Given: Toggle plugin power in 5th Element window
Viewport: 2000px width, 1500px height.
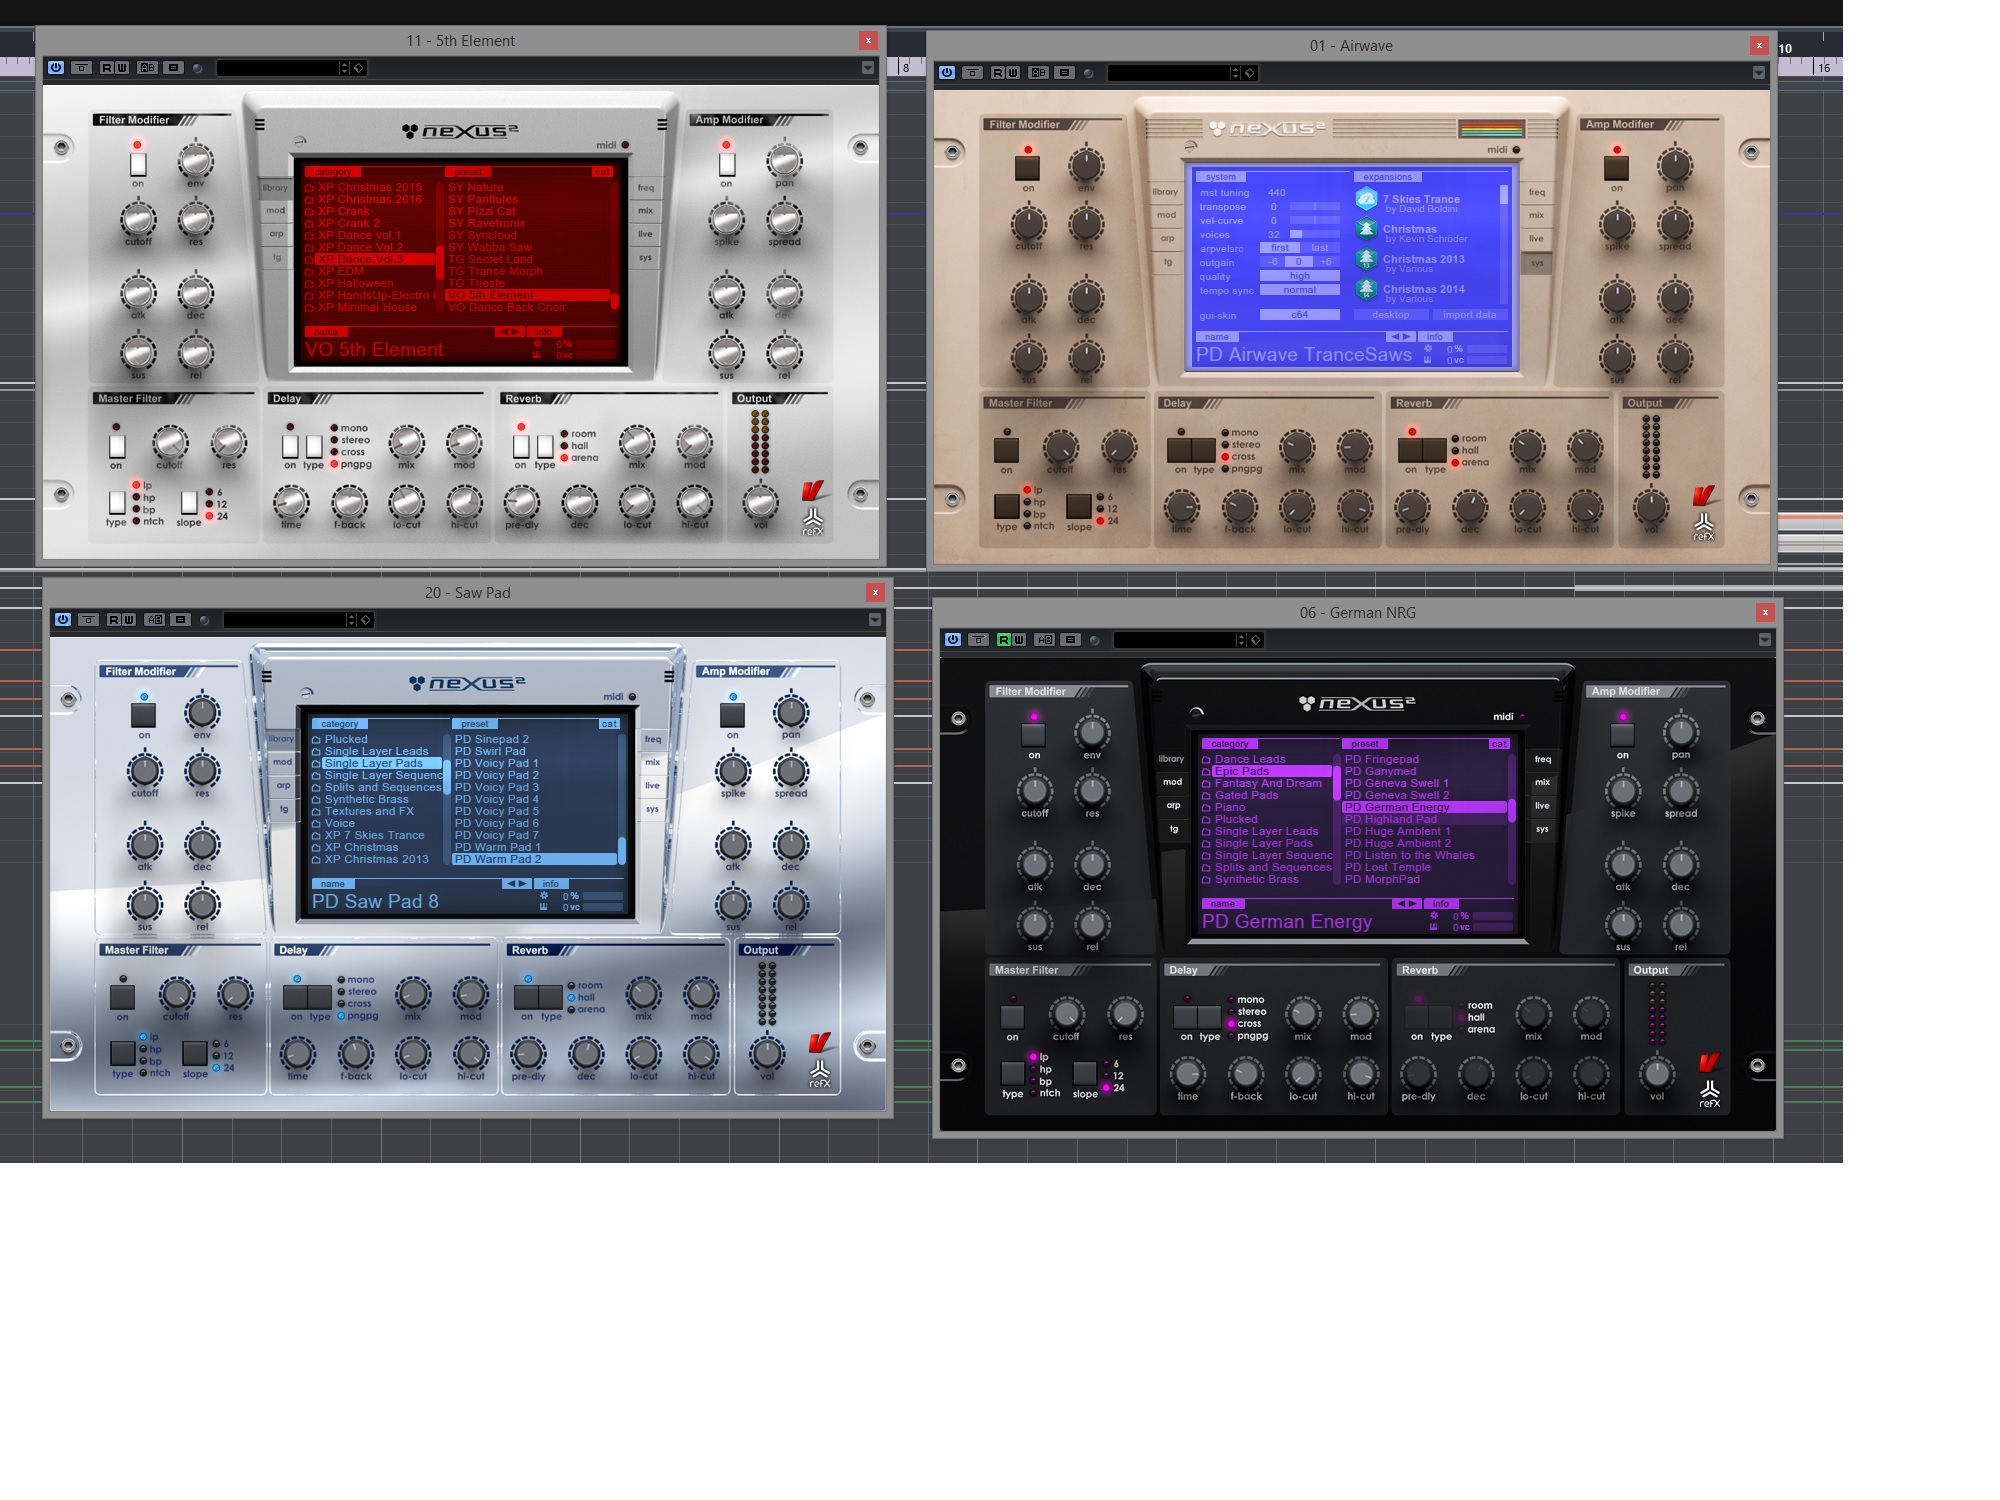Looking at the screenshot, I should [x=56, y=68].
